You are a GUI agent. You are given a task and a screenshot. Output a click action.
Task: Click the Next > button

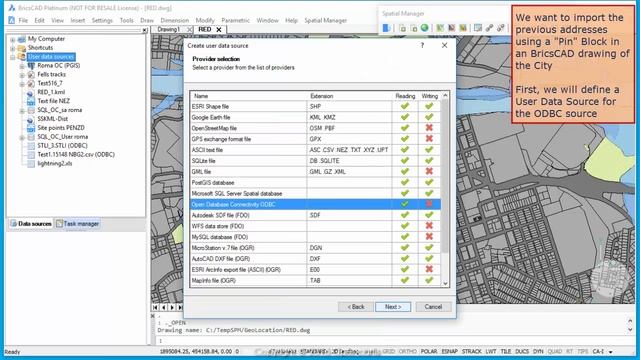click(x=393, y=307)
